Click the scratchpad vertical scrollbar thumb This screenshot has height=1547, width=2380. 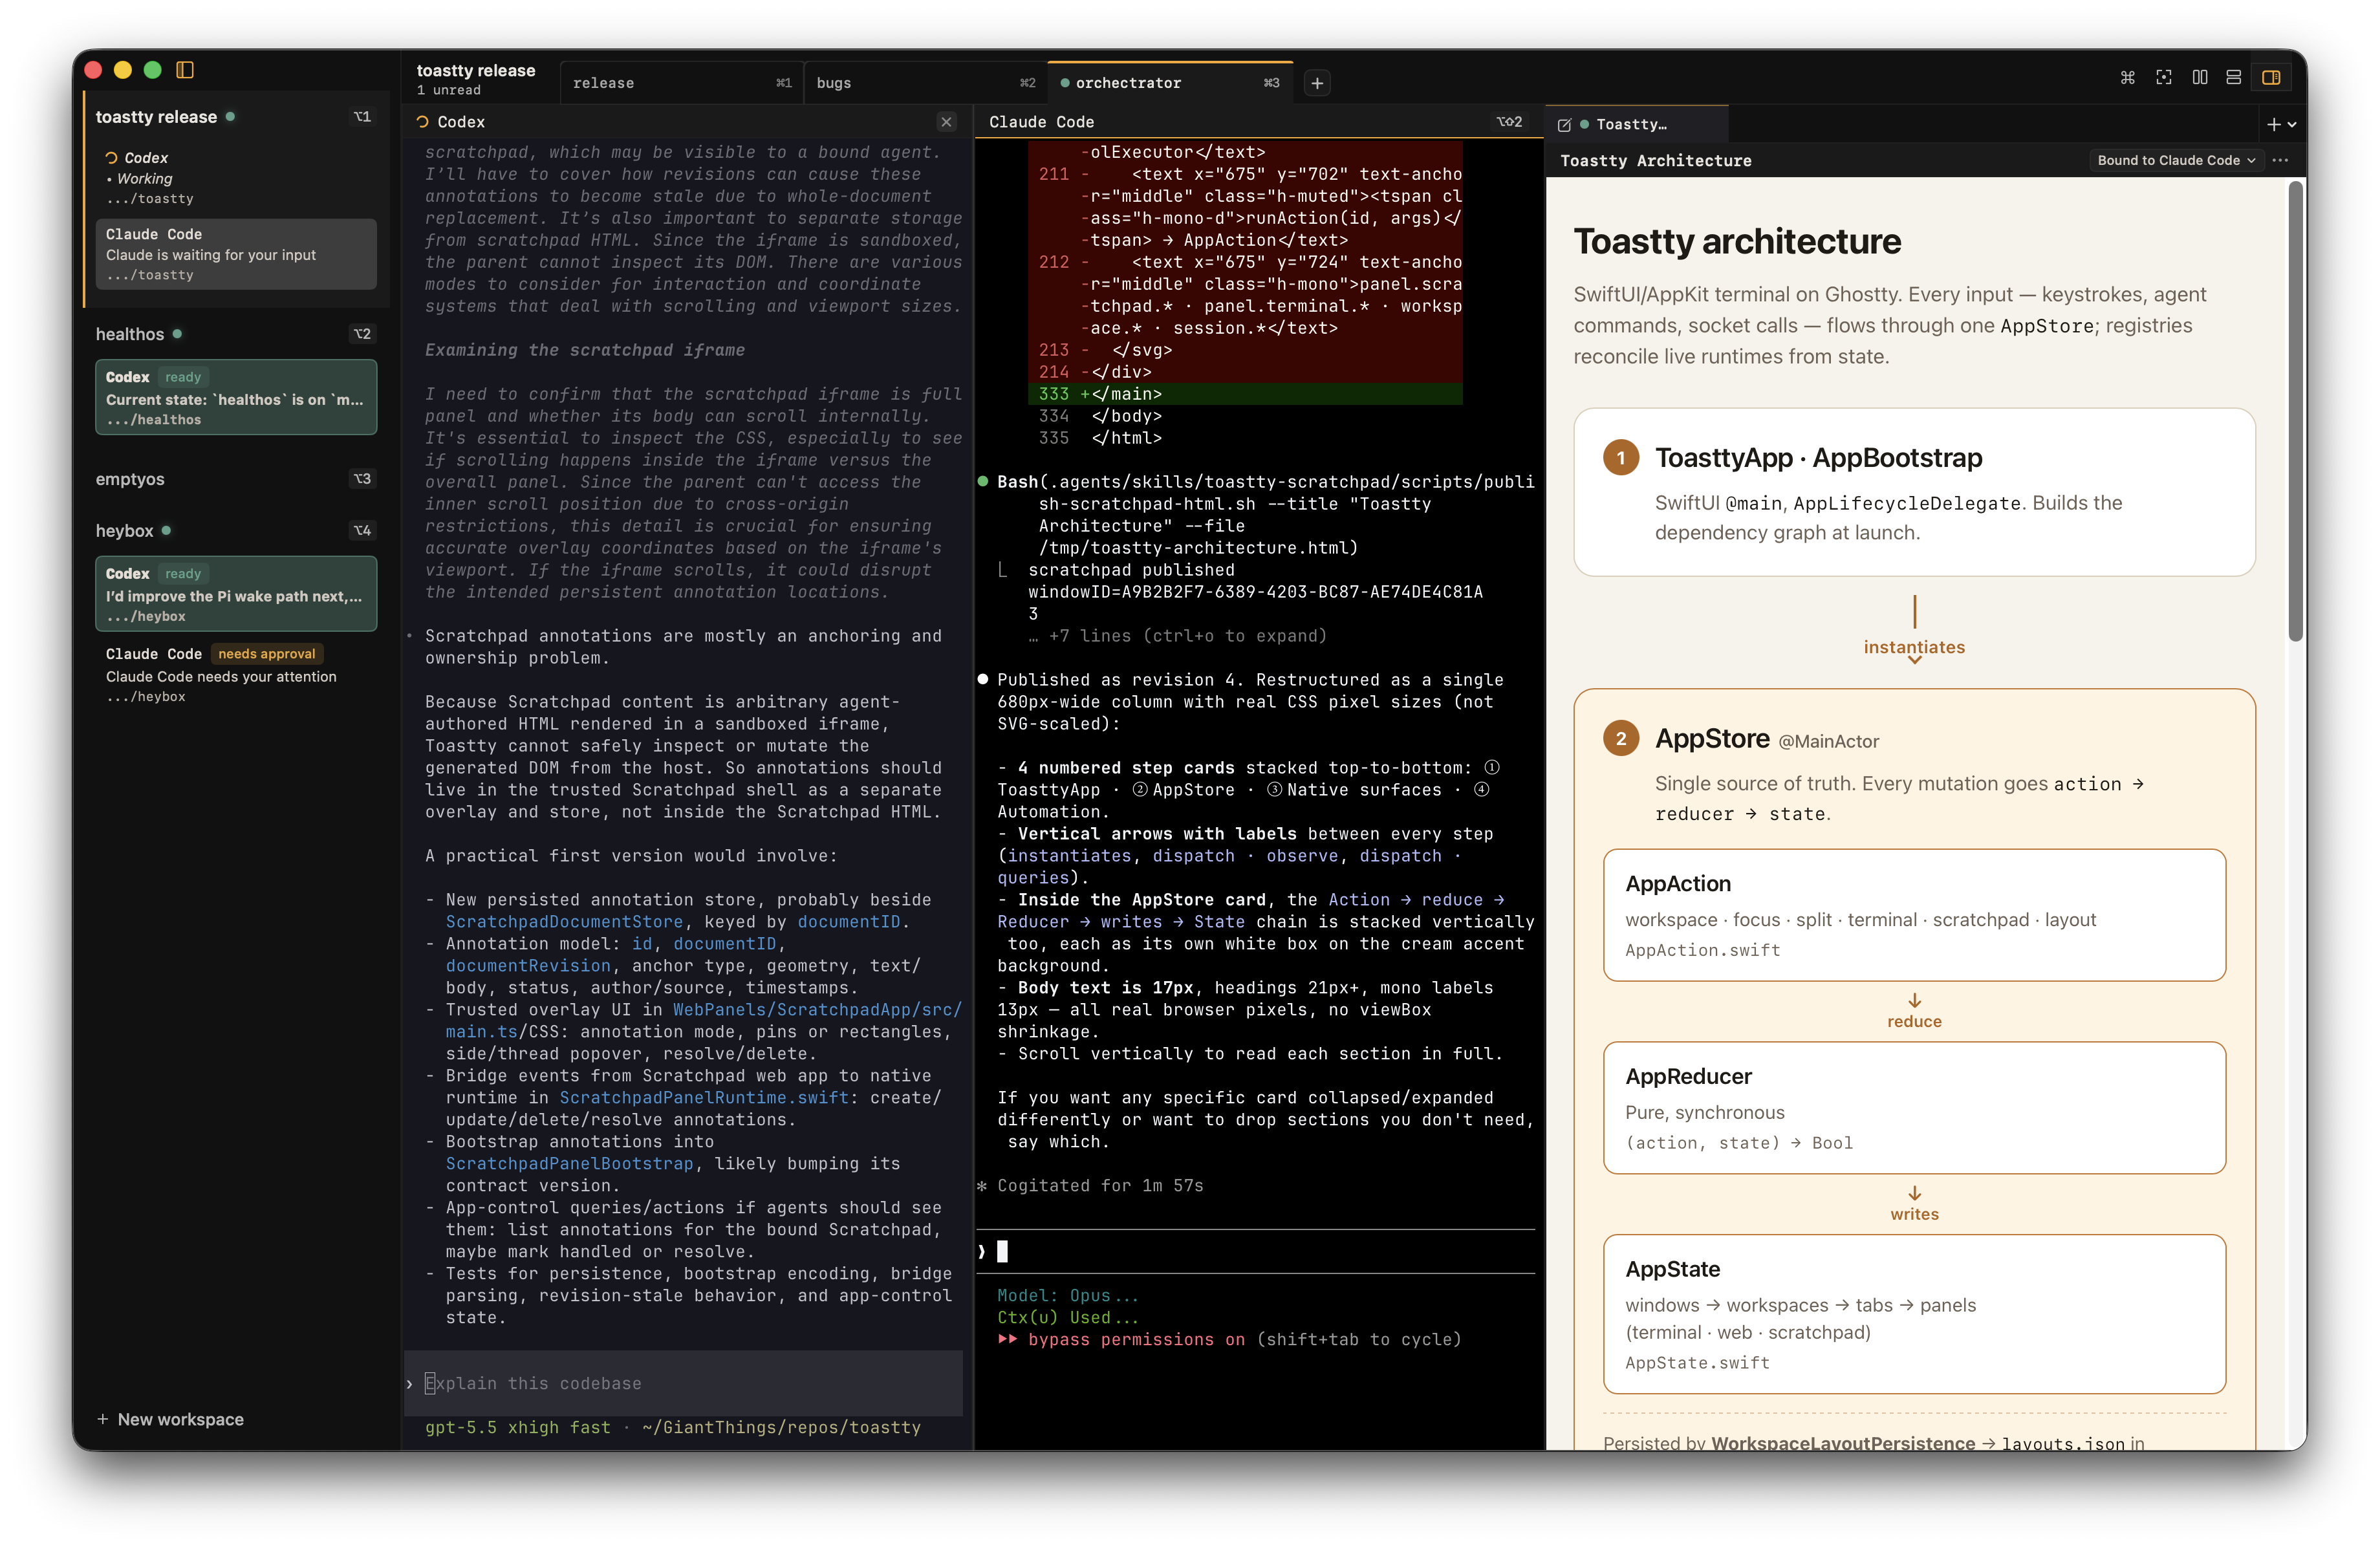[2296, 410]
